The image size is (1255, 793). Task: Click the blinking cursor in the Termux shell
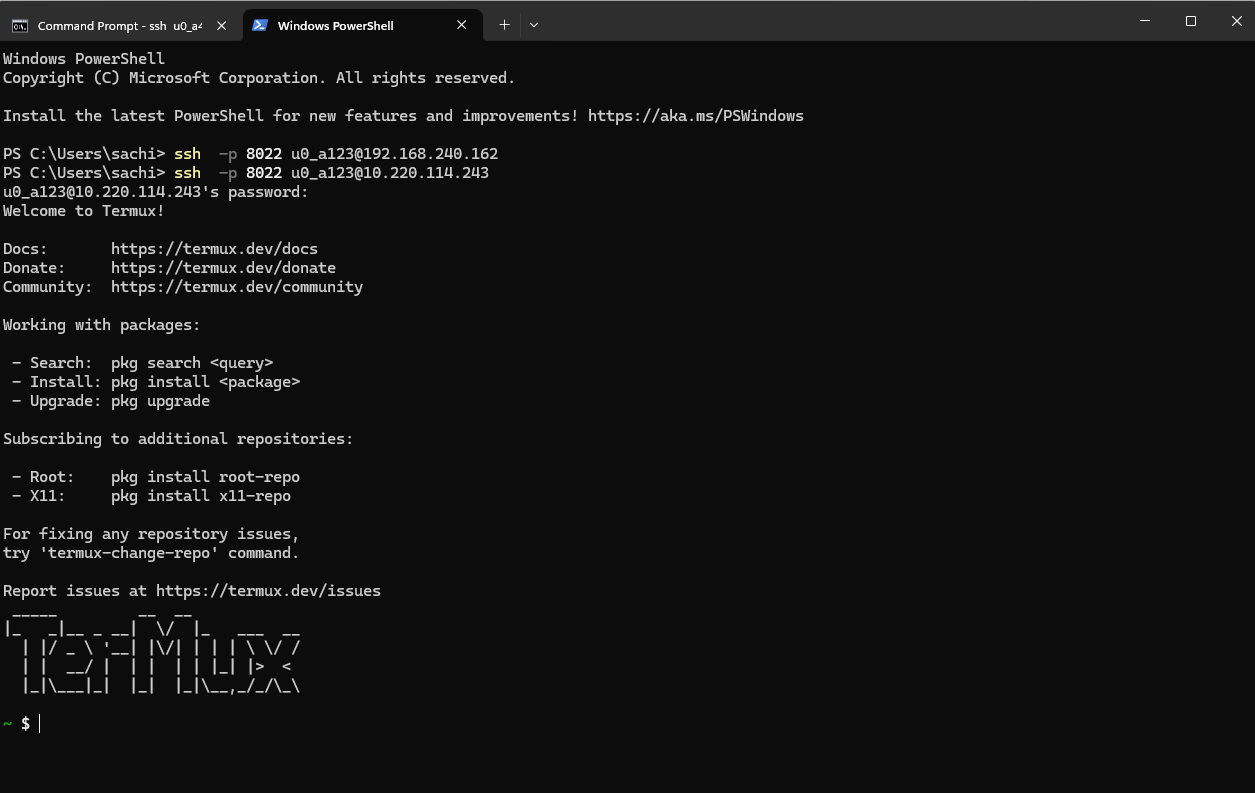[x=39, y=723]
